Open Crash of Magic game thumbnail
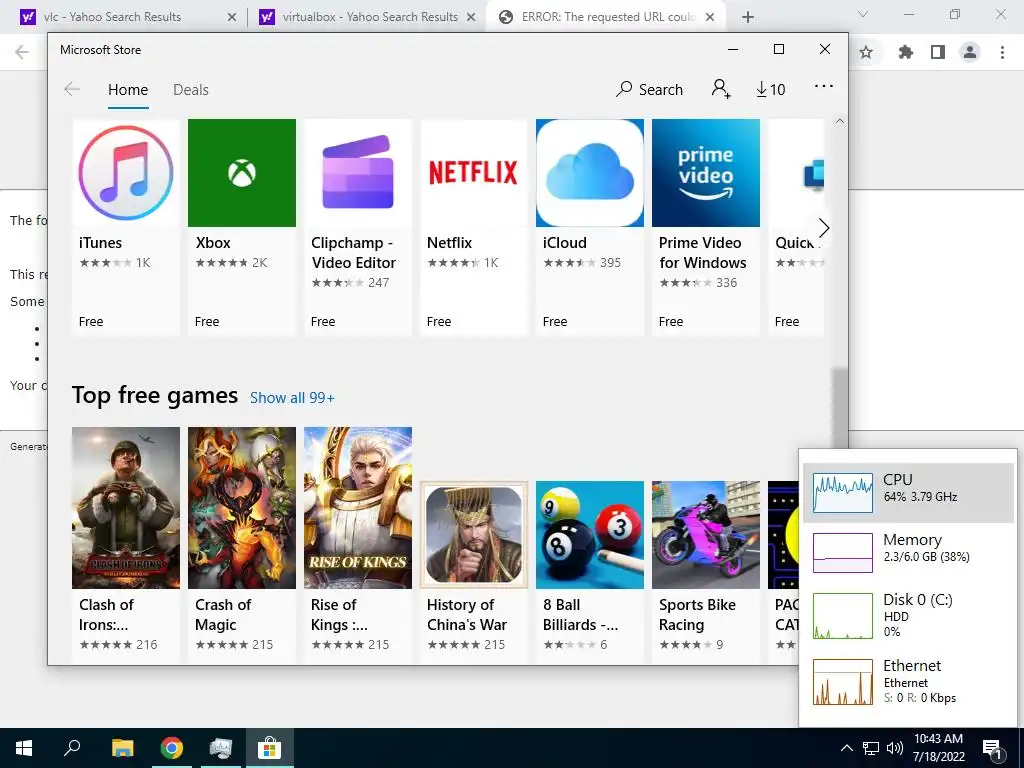This screenshot has height=768, width=1024. [242, 507]
